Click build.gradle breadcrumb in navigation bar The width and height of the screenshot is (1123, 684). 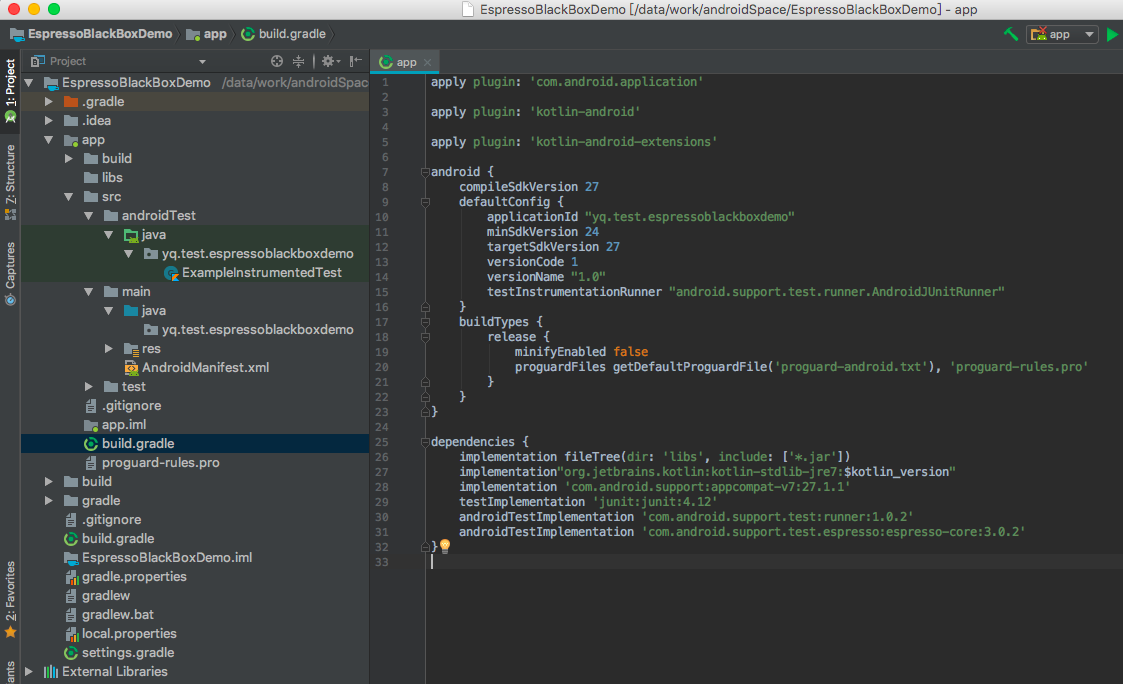(x=284, y=34)
